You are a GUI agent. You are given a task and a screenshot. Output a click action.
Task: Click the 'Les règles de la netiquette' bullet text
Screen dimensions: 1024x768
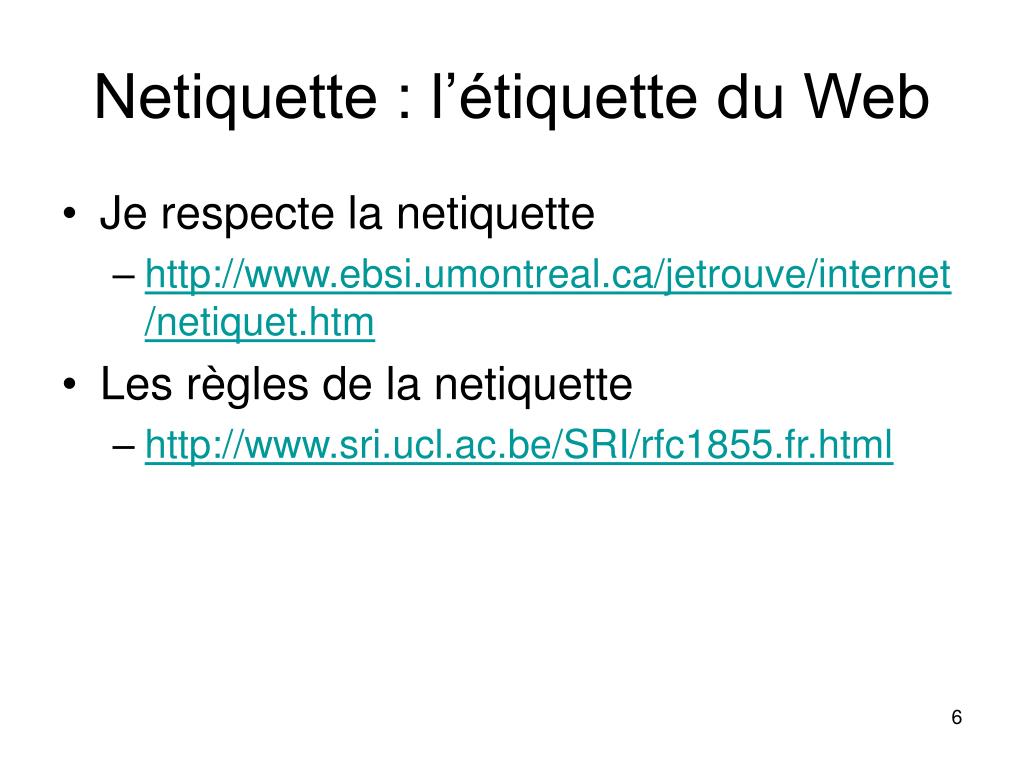(366, 385)
